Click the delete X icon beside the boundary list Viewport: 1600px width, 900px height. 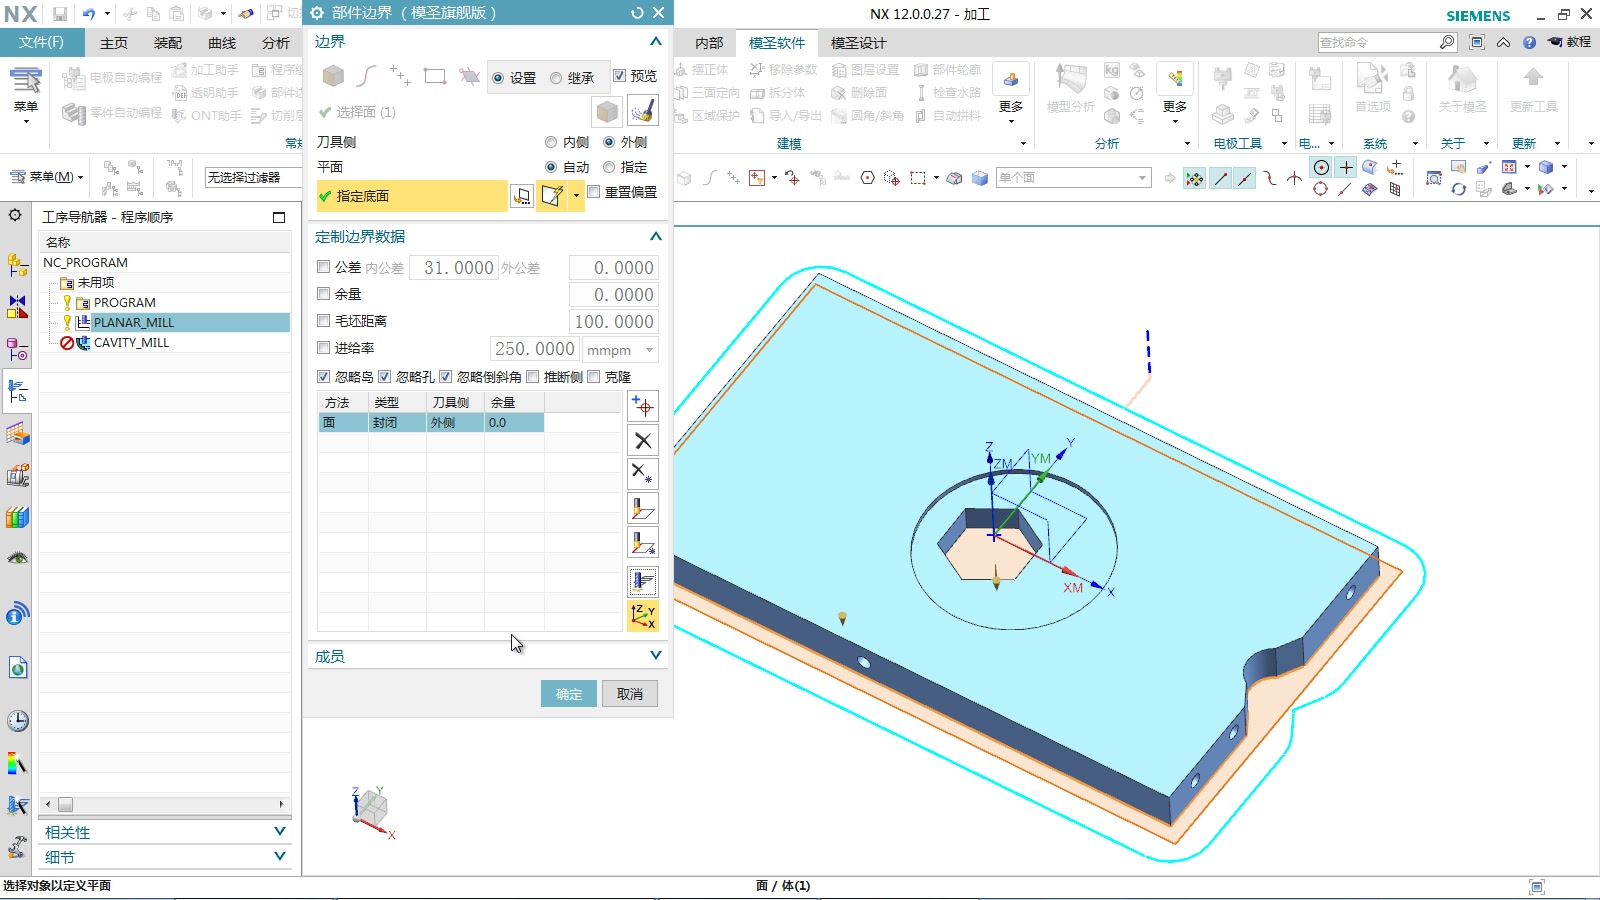coord(643,440)
